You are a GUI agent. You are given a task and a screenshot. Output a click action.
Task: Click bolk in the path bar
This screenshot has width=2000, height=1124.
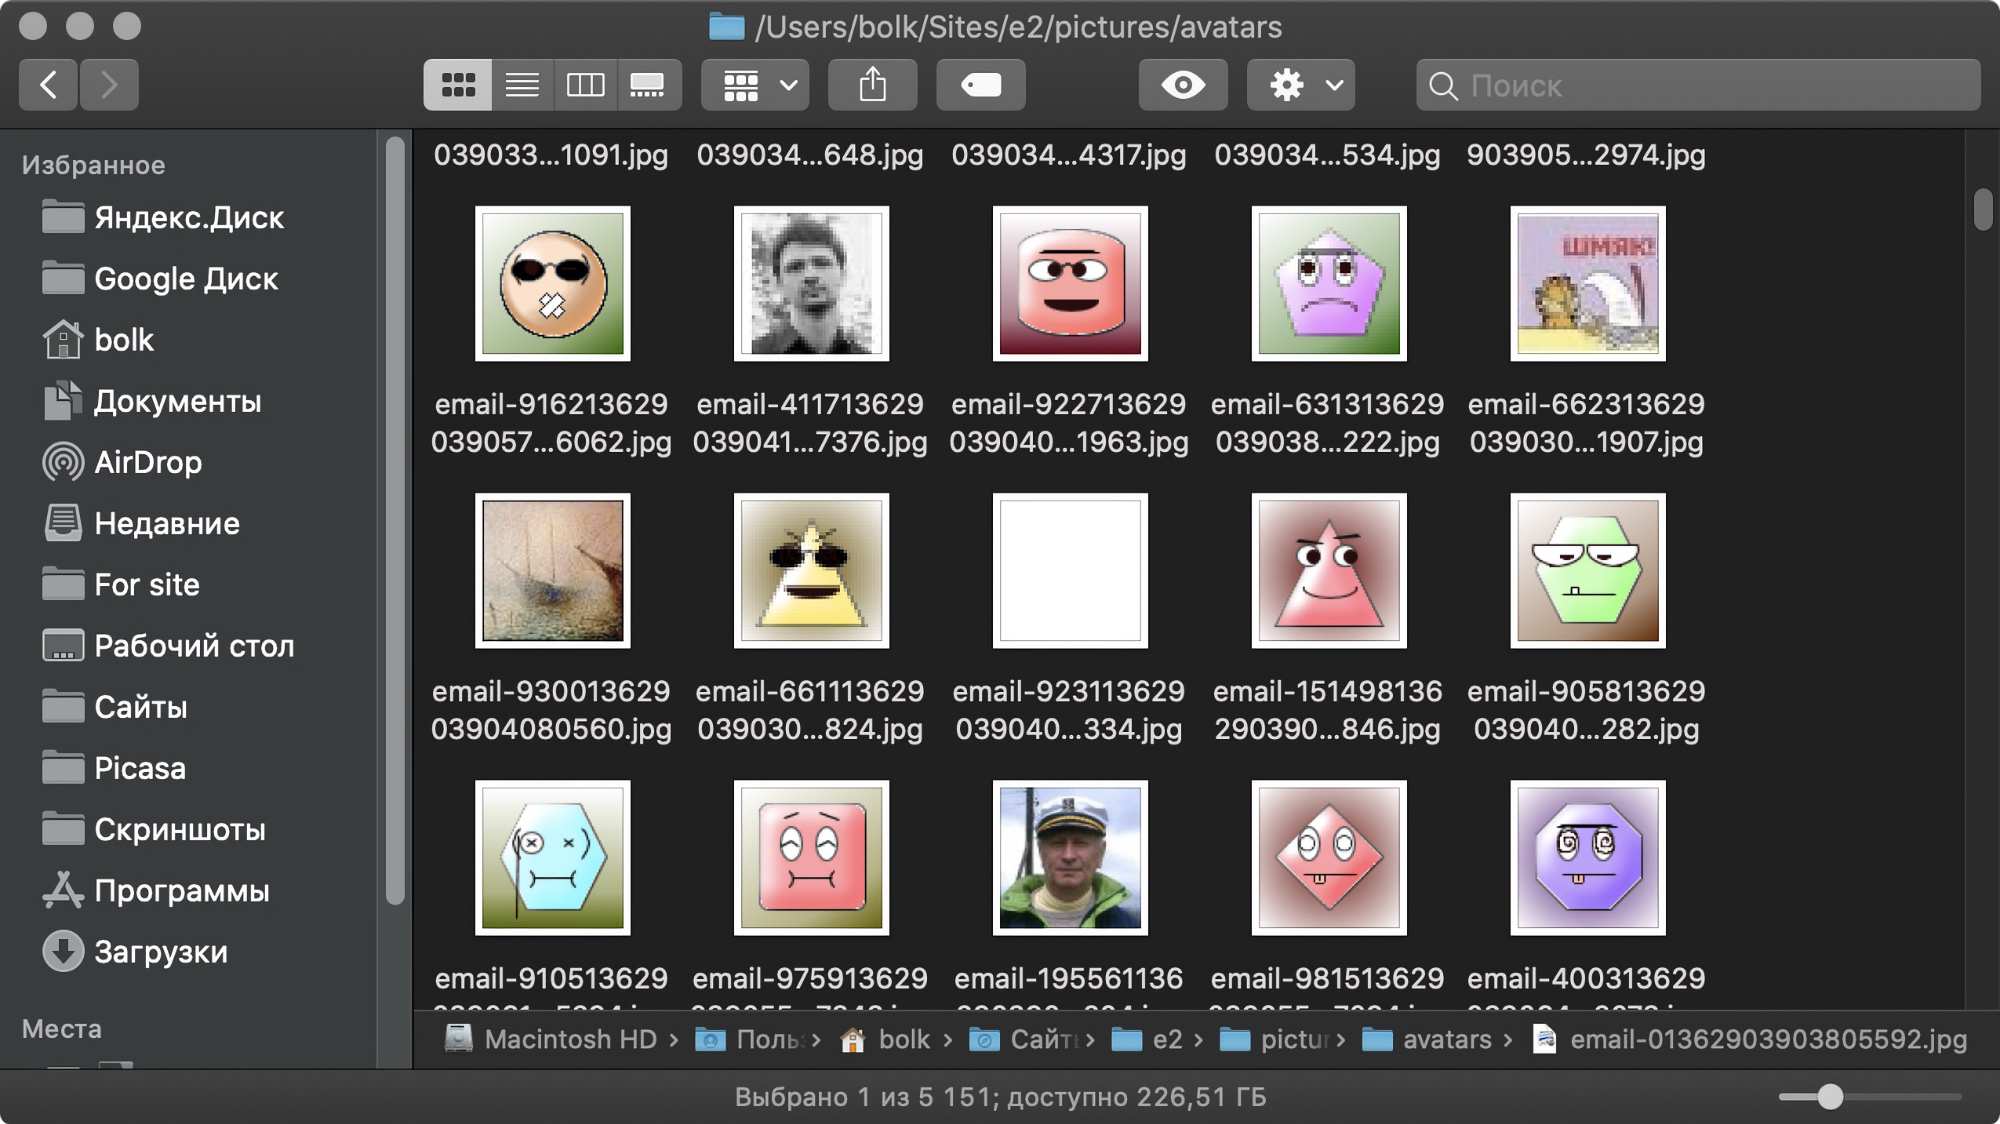(886, 1039)
